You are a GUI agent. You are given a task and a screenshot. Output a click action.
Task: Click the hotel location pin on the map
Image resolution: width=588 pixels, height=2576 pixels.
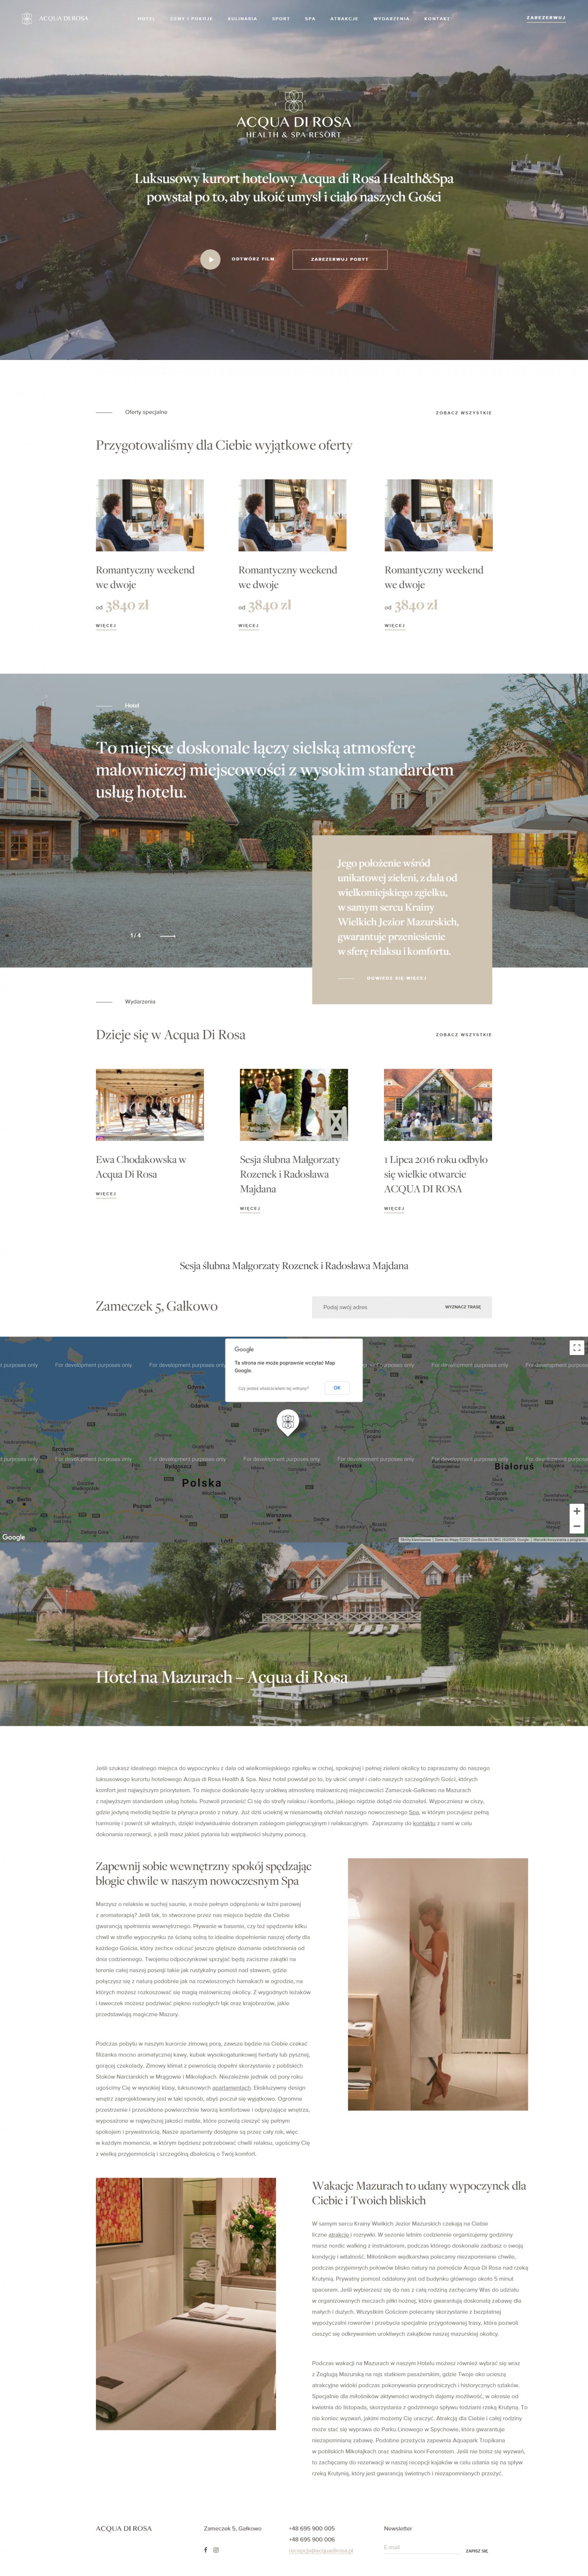(288, 1422)
